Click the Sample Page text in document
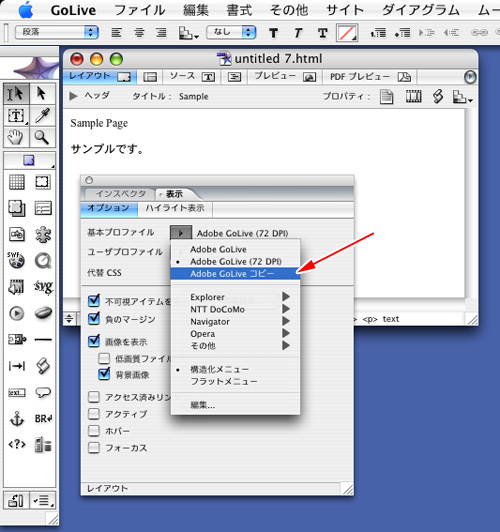 [99, 124]
